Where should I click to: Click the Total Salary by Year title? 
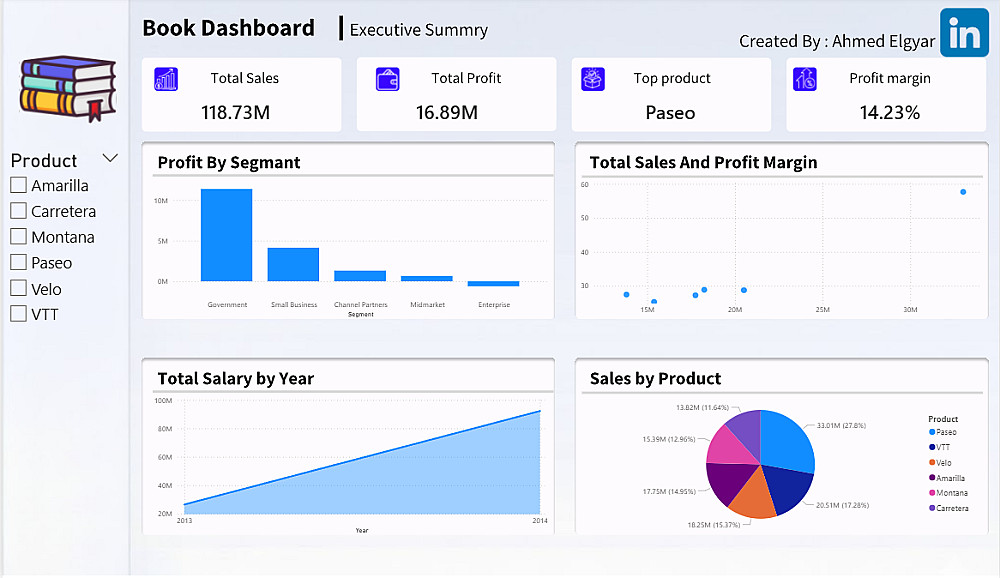[236, 379]
